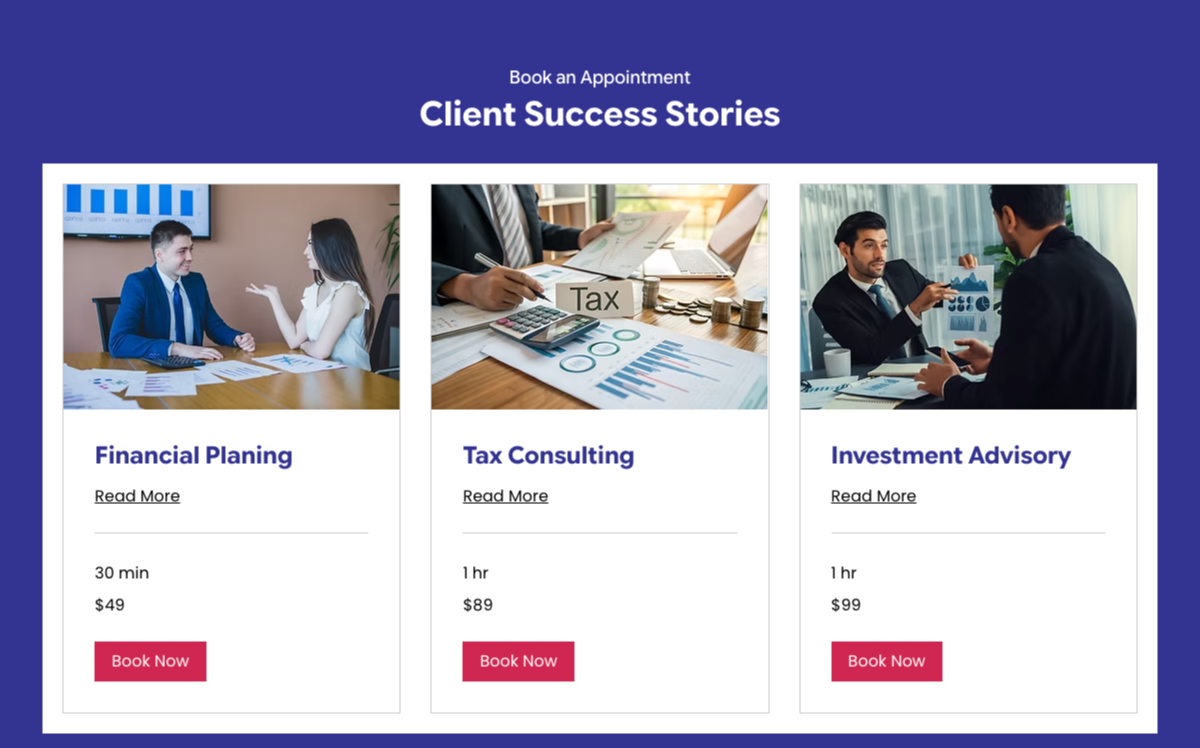Viewport: 1200px width, 748px height.
Task: Click the Financial Planing meeting photo
Action: [231, 297]
